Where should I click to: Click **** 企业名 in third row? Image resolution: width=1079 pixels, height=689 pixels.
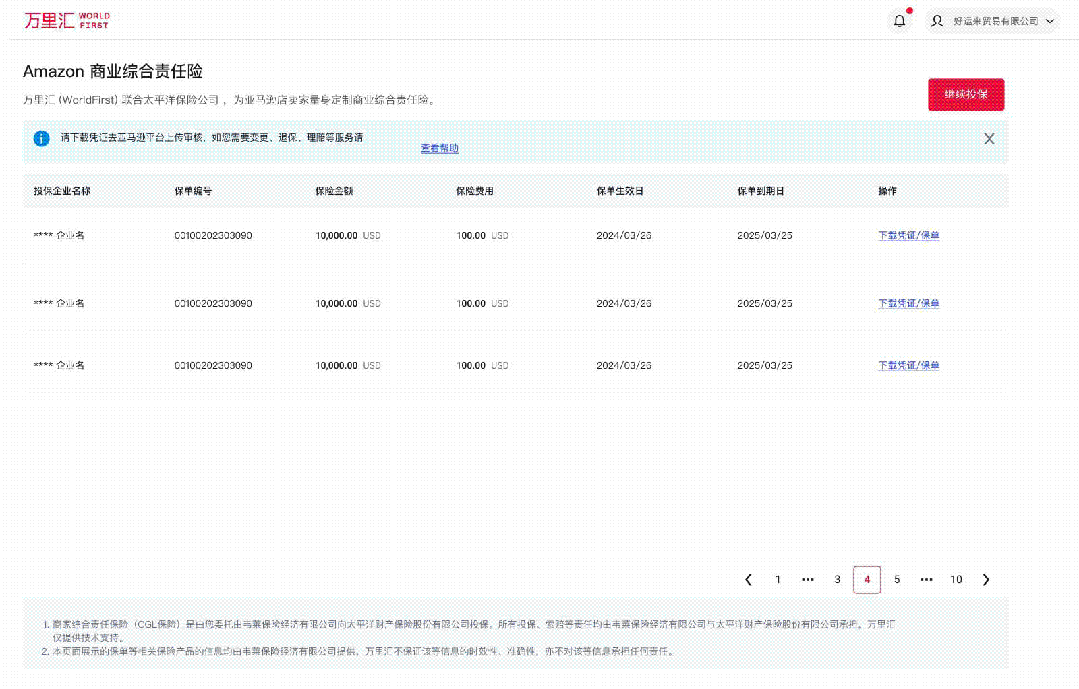59,365
